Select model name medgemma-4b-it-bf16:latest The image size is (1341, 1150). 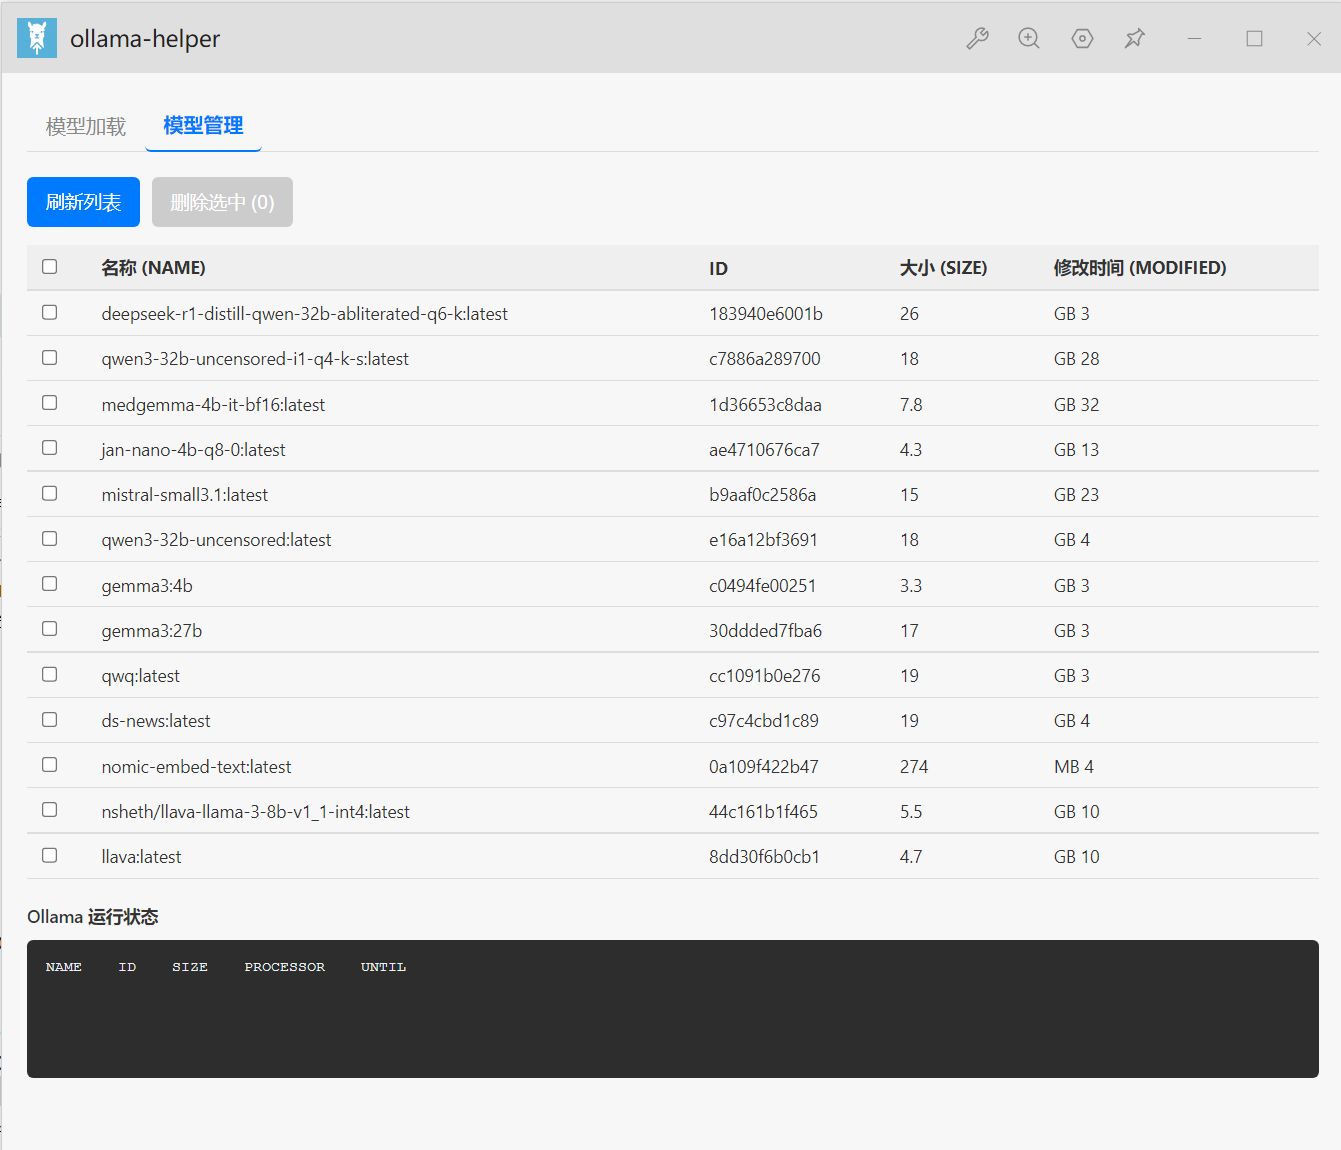click(x=213, y=405)
